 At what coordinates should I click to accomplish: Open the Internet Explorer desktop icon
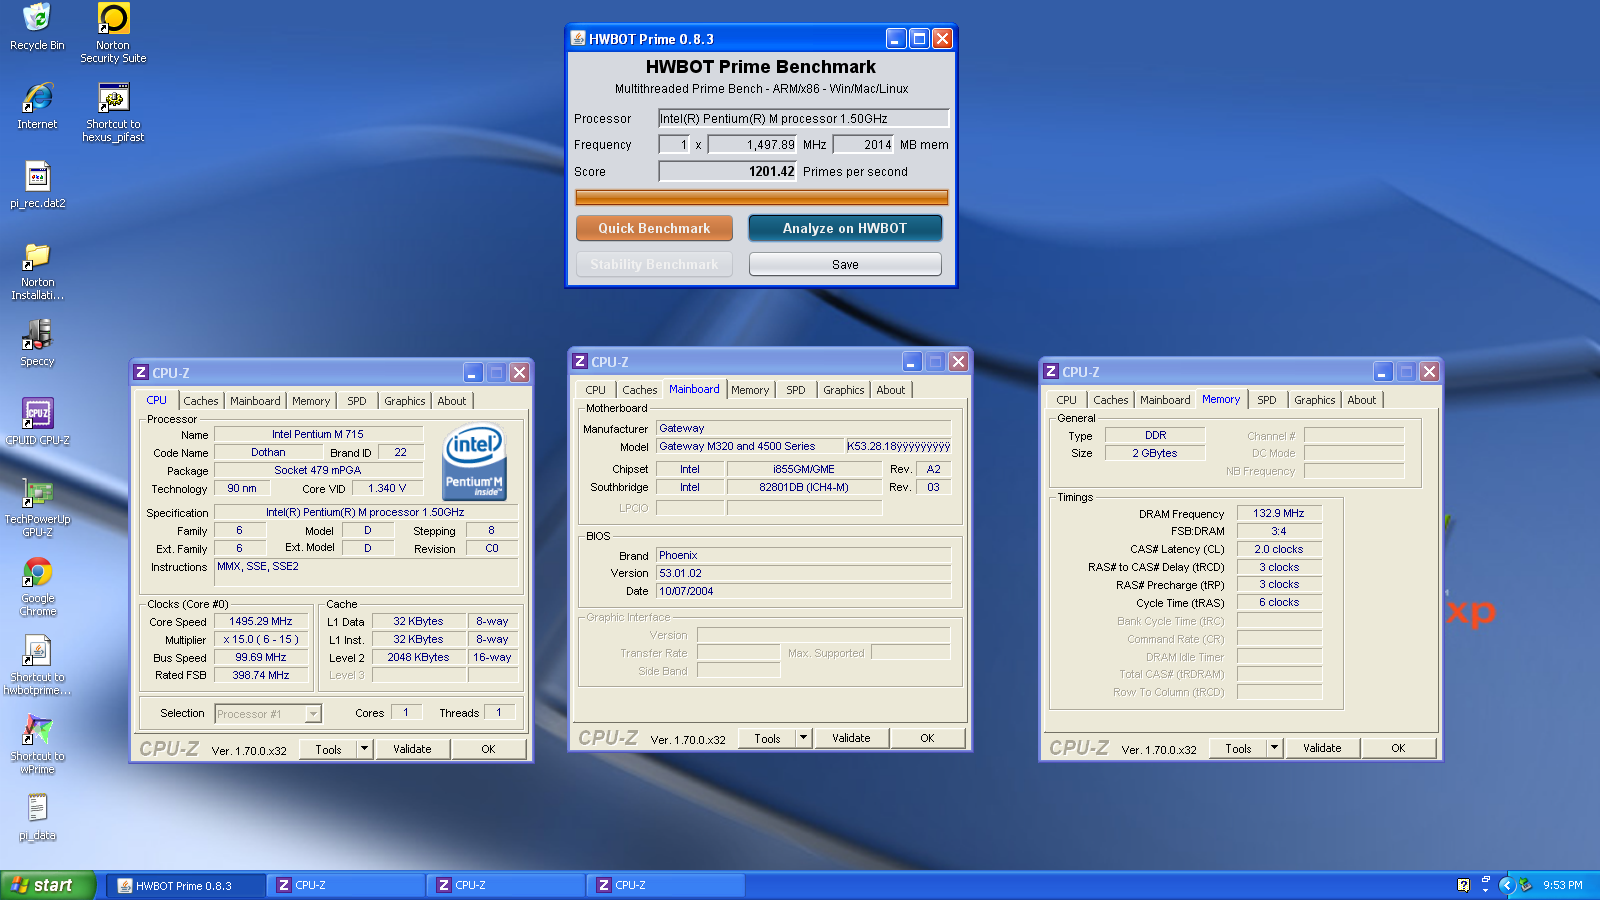point(37,106)
